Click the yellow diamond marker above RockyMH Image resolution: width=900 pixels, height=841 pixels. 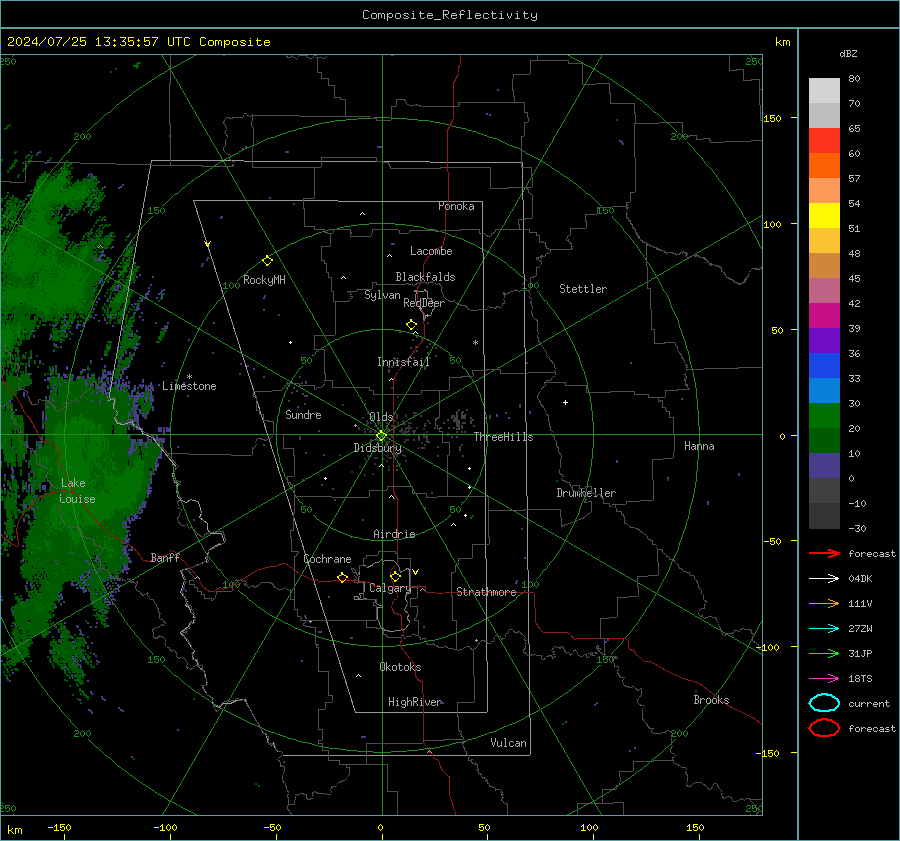tap(267, 261)
